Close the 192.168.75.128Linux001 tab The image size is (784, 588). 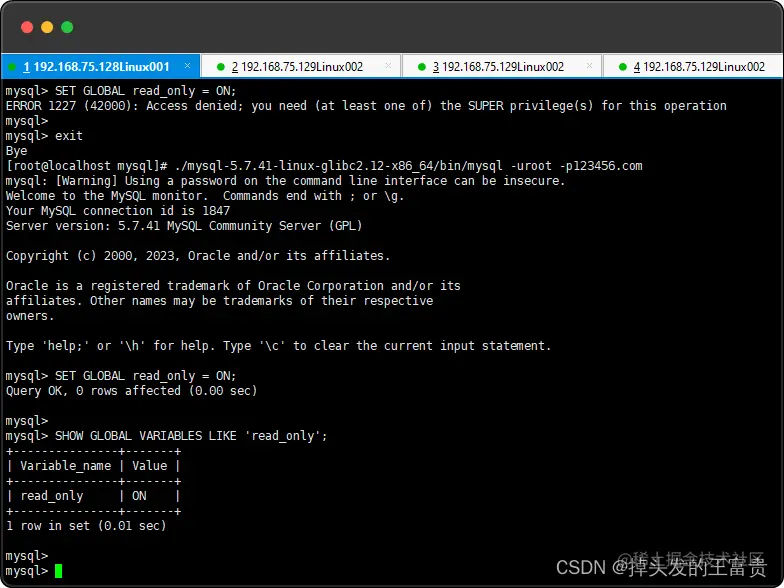(188, 66)
